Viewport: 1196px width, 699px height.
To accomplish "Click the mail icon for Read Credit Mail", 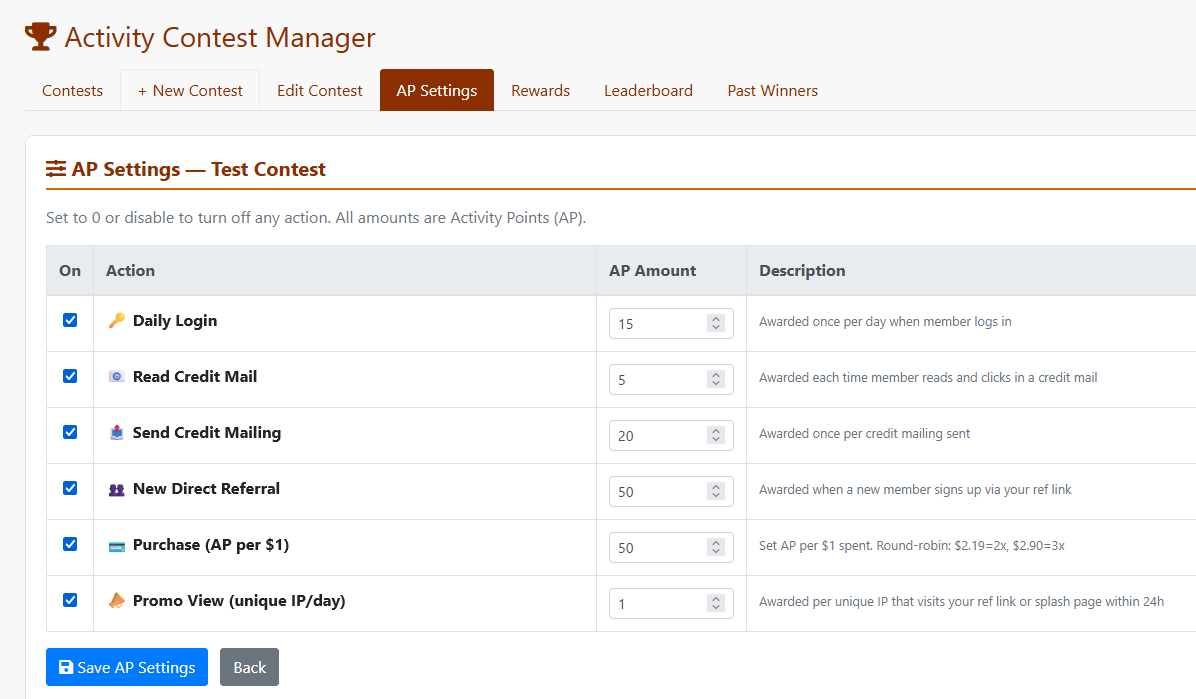I will (x=117, y=376).
